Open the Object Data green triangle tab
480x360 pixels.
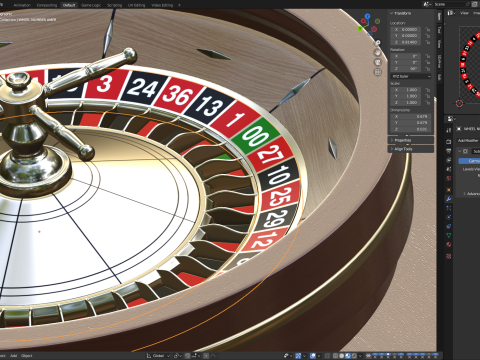(x=449, y=235)
